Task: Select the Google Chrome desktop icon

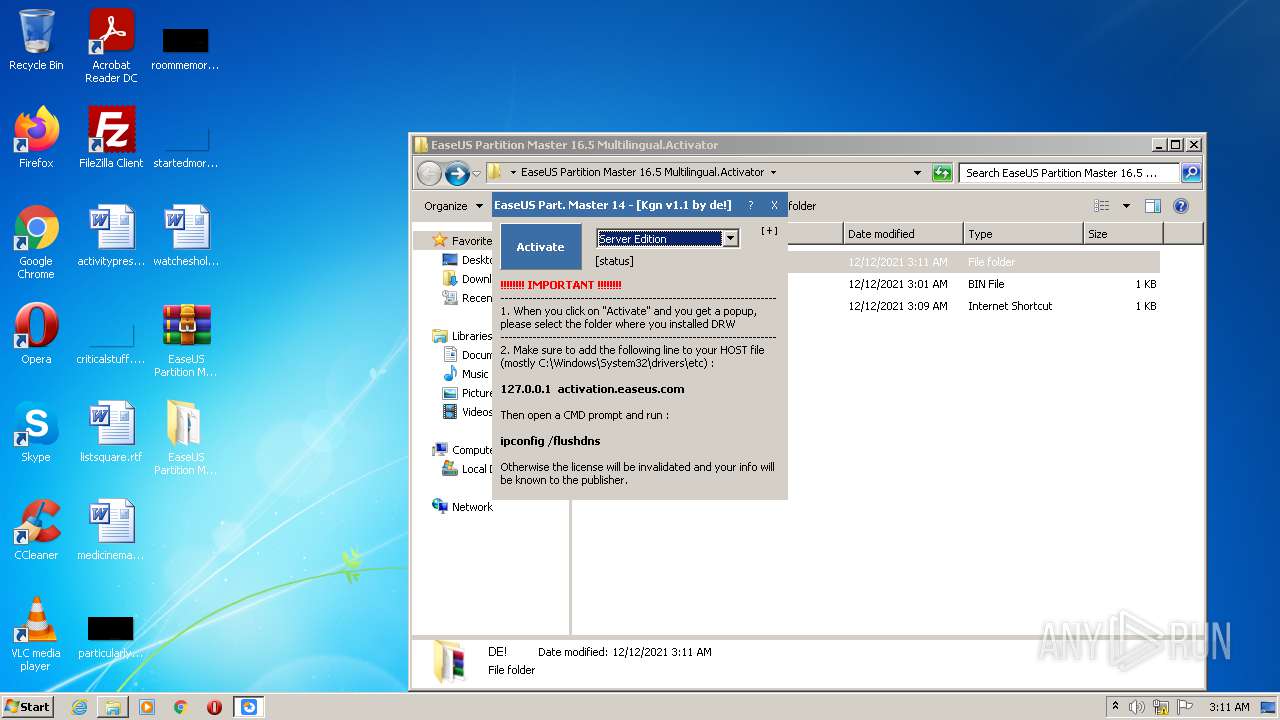Action: pyautogui.click(x=36, y=242)
